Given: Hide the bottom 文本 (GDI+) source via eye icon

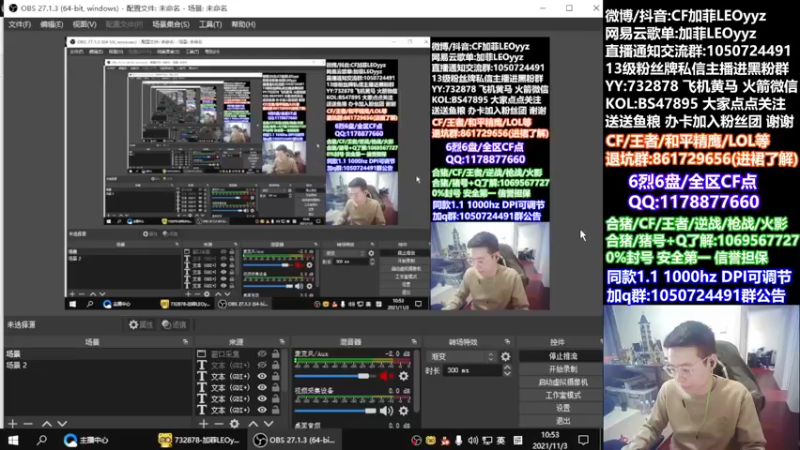Looking at the screenshot, I should tap(262, 410).
